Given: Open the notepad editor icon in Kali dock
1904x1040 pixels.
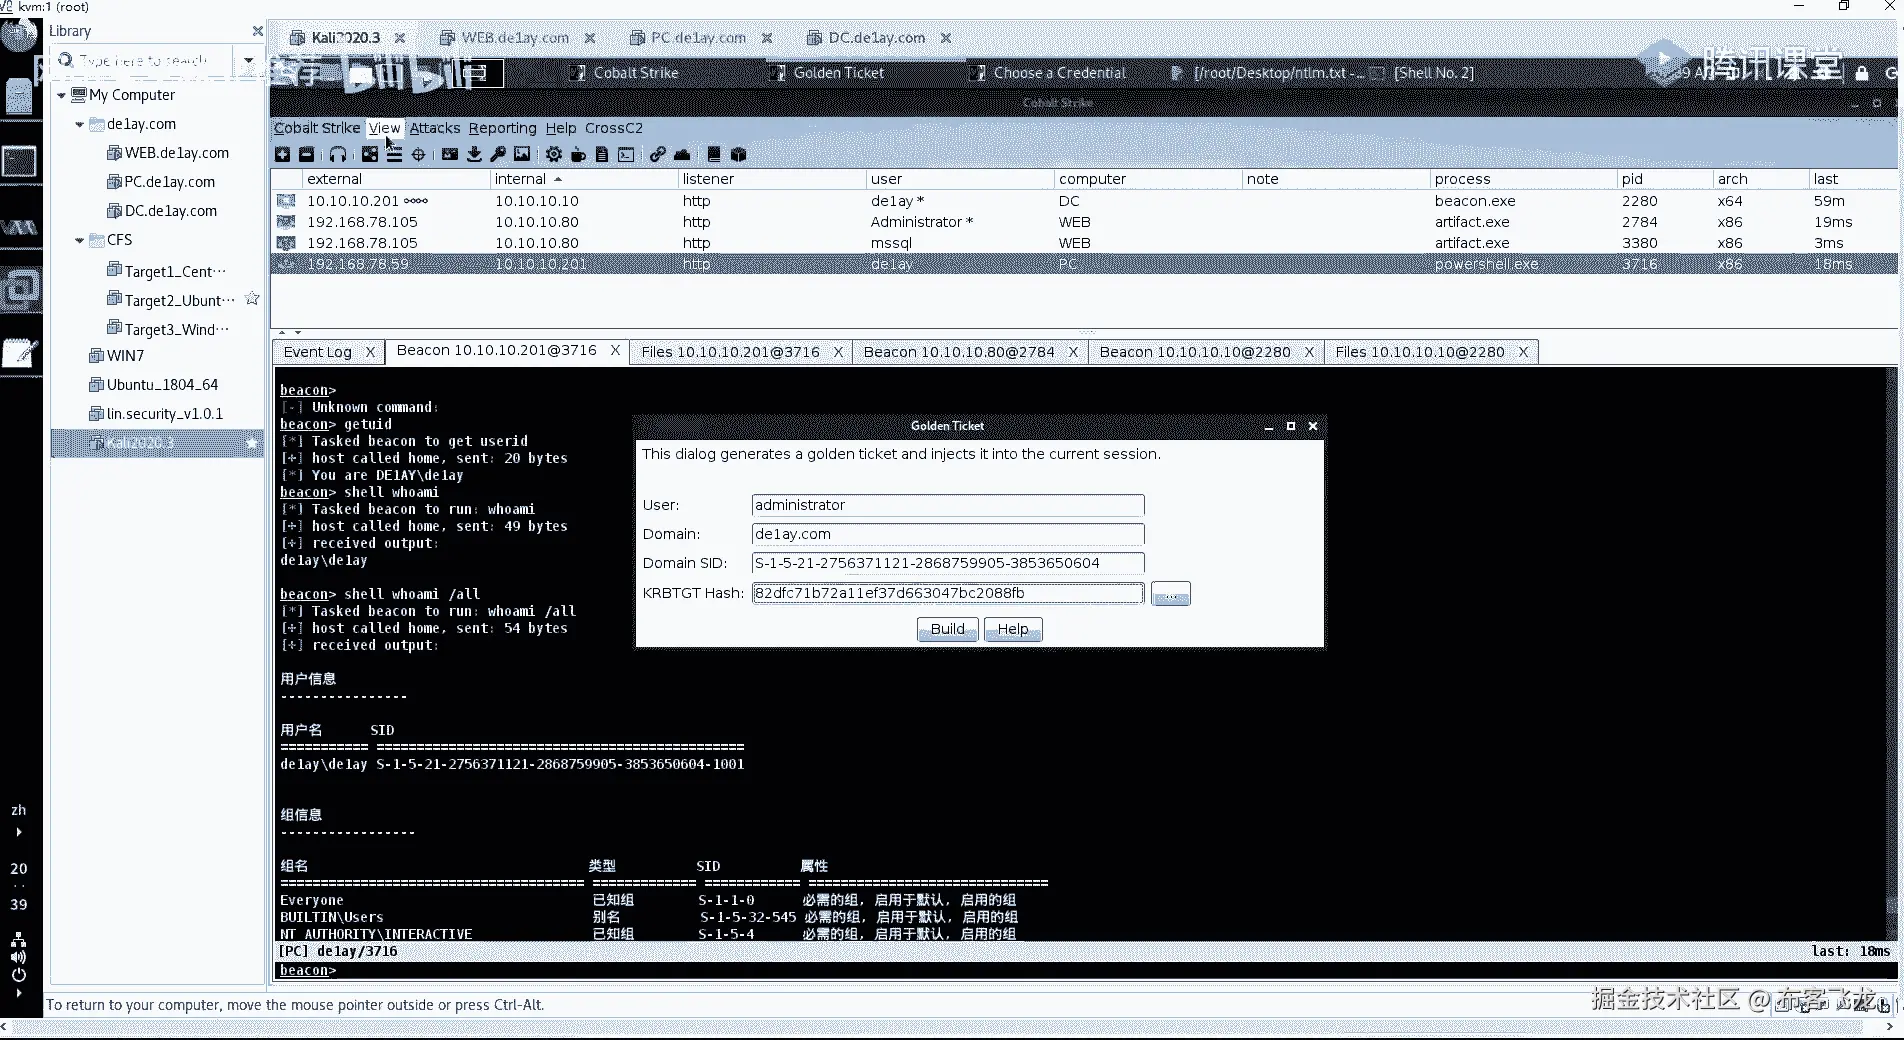Looking at the screenshot, I should [x=20, y=353].
